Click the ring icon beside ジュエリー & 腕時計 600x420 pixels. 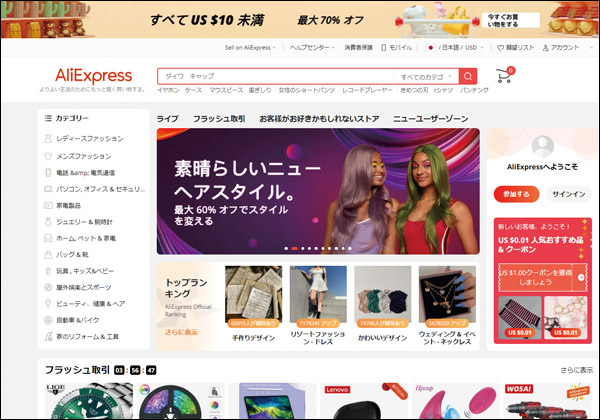(x=48, y=222)
